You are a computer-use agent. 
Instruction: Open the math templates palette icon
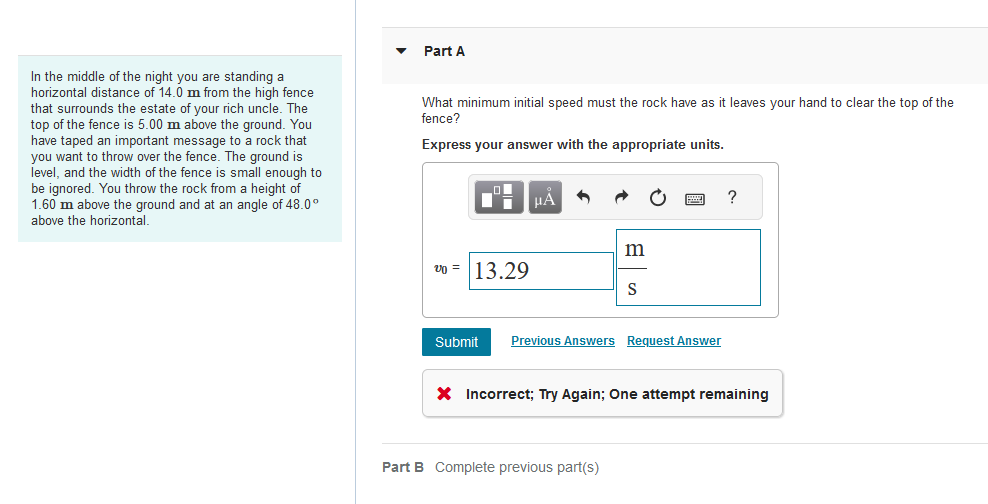point(499,197)
